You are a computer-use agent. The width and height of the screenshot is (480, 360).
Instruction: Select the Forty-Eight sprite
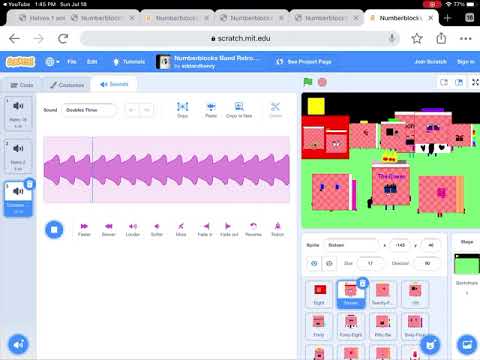tap(351, 325)
